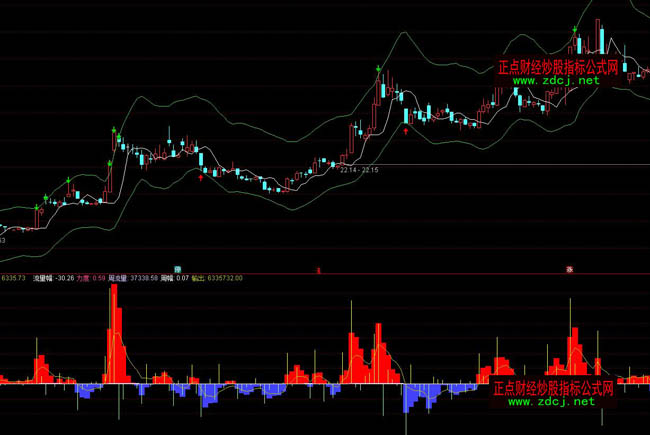The image size is (650, 435).
Task: Click the leftmost green buy arrow
Action: (37, 206)
